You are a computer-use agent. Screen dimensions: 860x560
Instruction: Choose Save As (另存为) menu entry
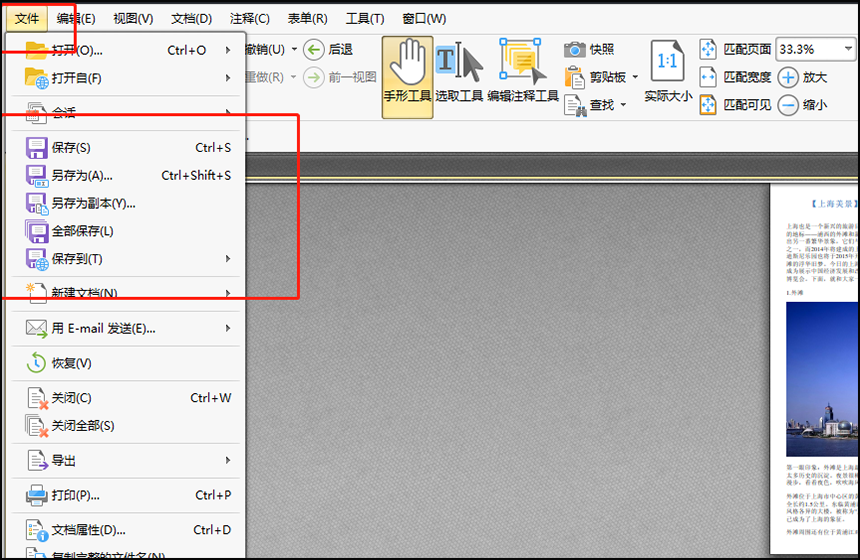pos(82,175)
